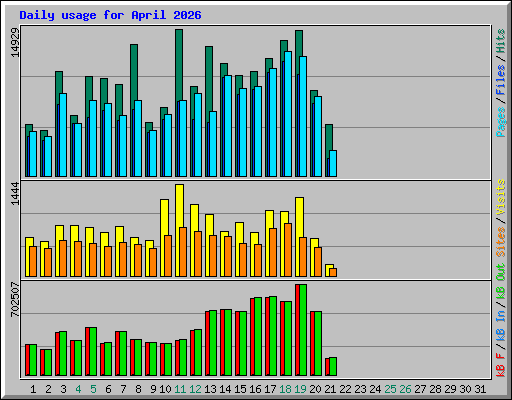Image resolution: width=512 pixels, height=400 pixels.
Task: Click day label 14 on the x-axis
Action: (225, 389)
